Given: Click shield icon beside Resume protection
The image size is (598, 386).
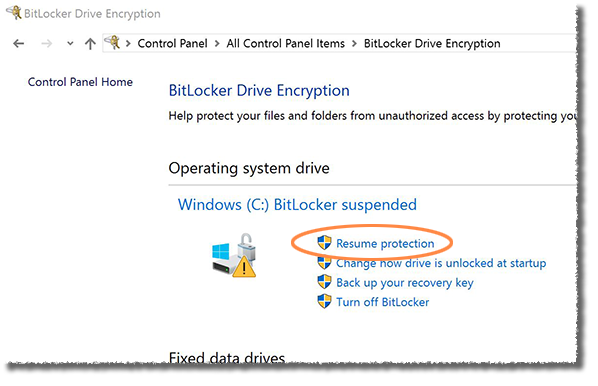Looking at the screenshot, I should point(325,243).
